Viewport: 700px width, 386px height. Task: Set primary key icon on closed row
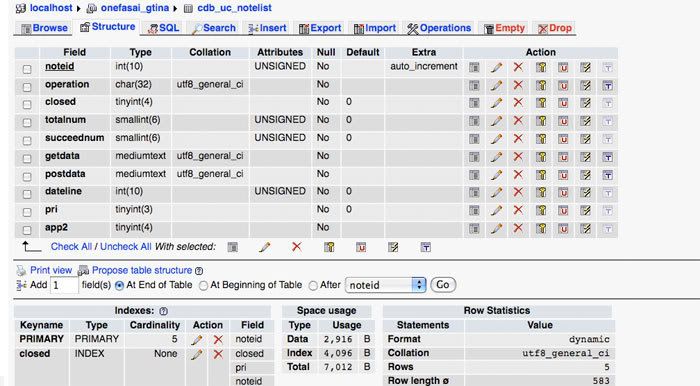[541, 103]
